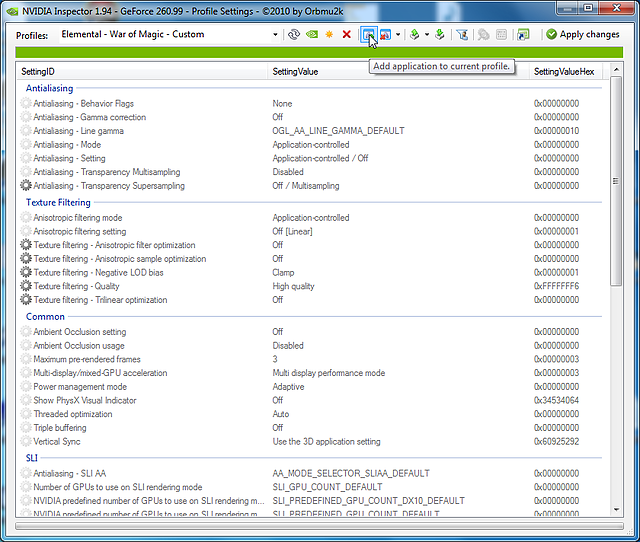The height and width of the screenshot is (542, 640).
Task: Click the Apply changes button
Action: pyautogui.click(x=583, y=35)
